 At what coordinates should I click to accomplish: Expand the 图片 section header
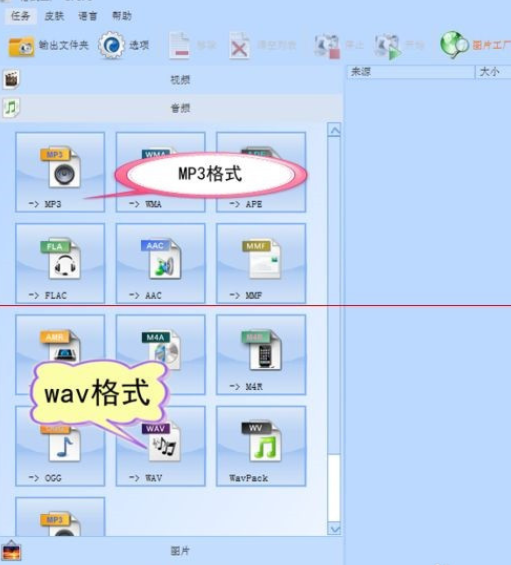(x=172, y=551)
